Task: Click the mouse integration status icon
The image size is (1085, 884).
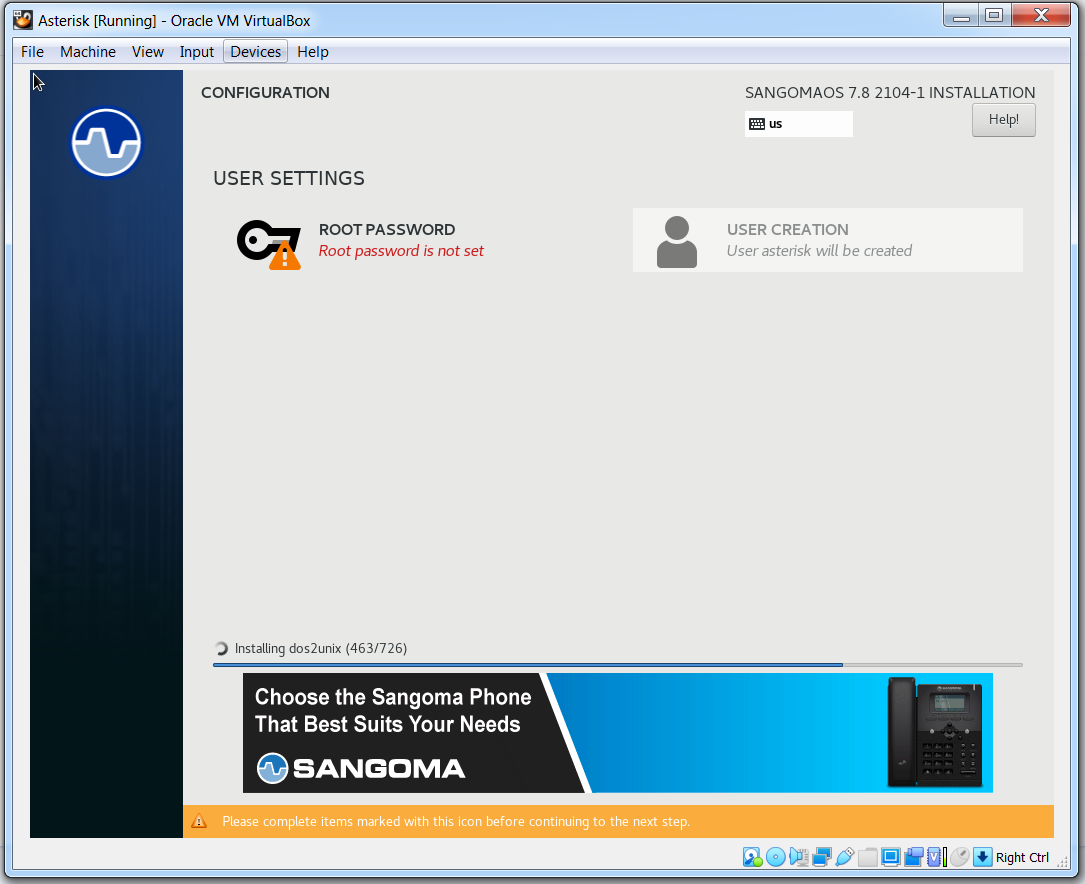Action: point(959,857)
